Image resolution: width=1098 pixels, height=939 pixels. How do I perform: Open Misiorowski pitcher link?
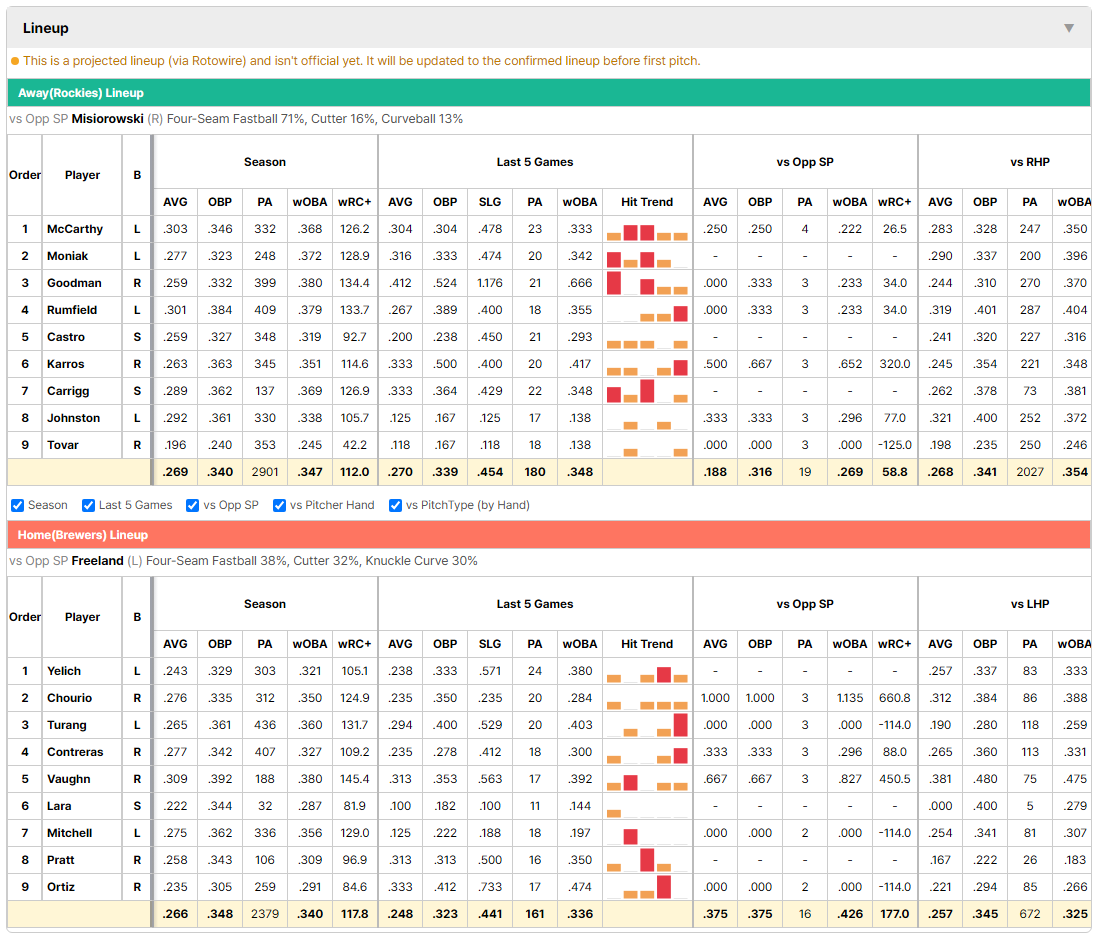tap(107, 119)
